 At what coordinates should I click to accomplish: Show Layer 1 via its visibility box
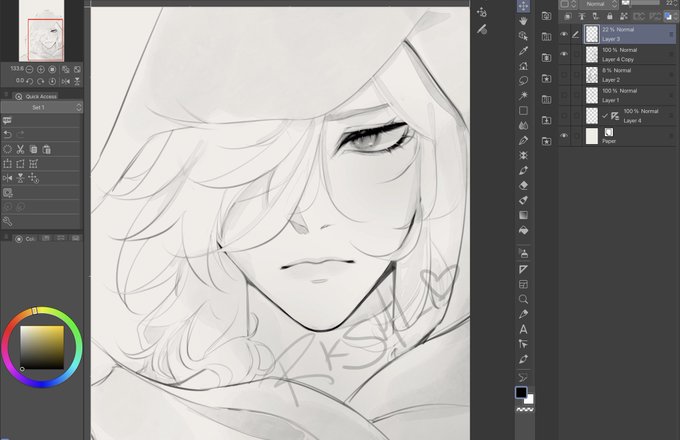point(564,95)
